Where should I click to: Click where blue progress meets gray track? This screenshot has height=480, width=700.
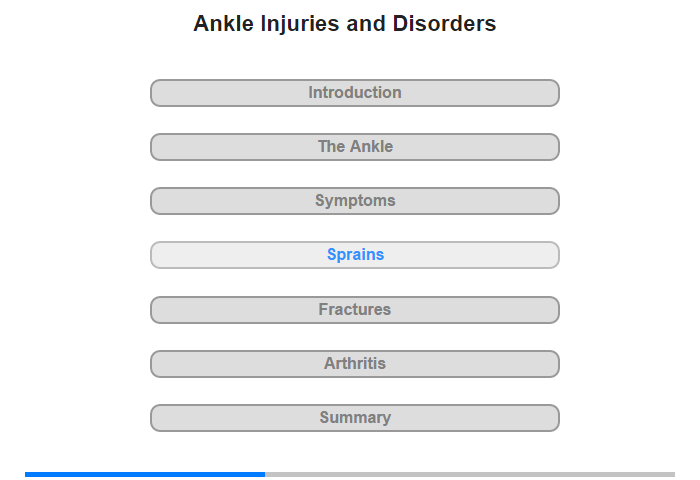[x=265, y=474]
